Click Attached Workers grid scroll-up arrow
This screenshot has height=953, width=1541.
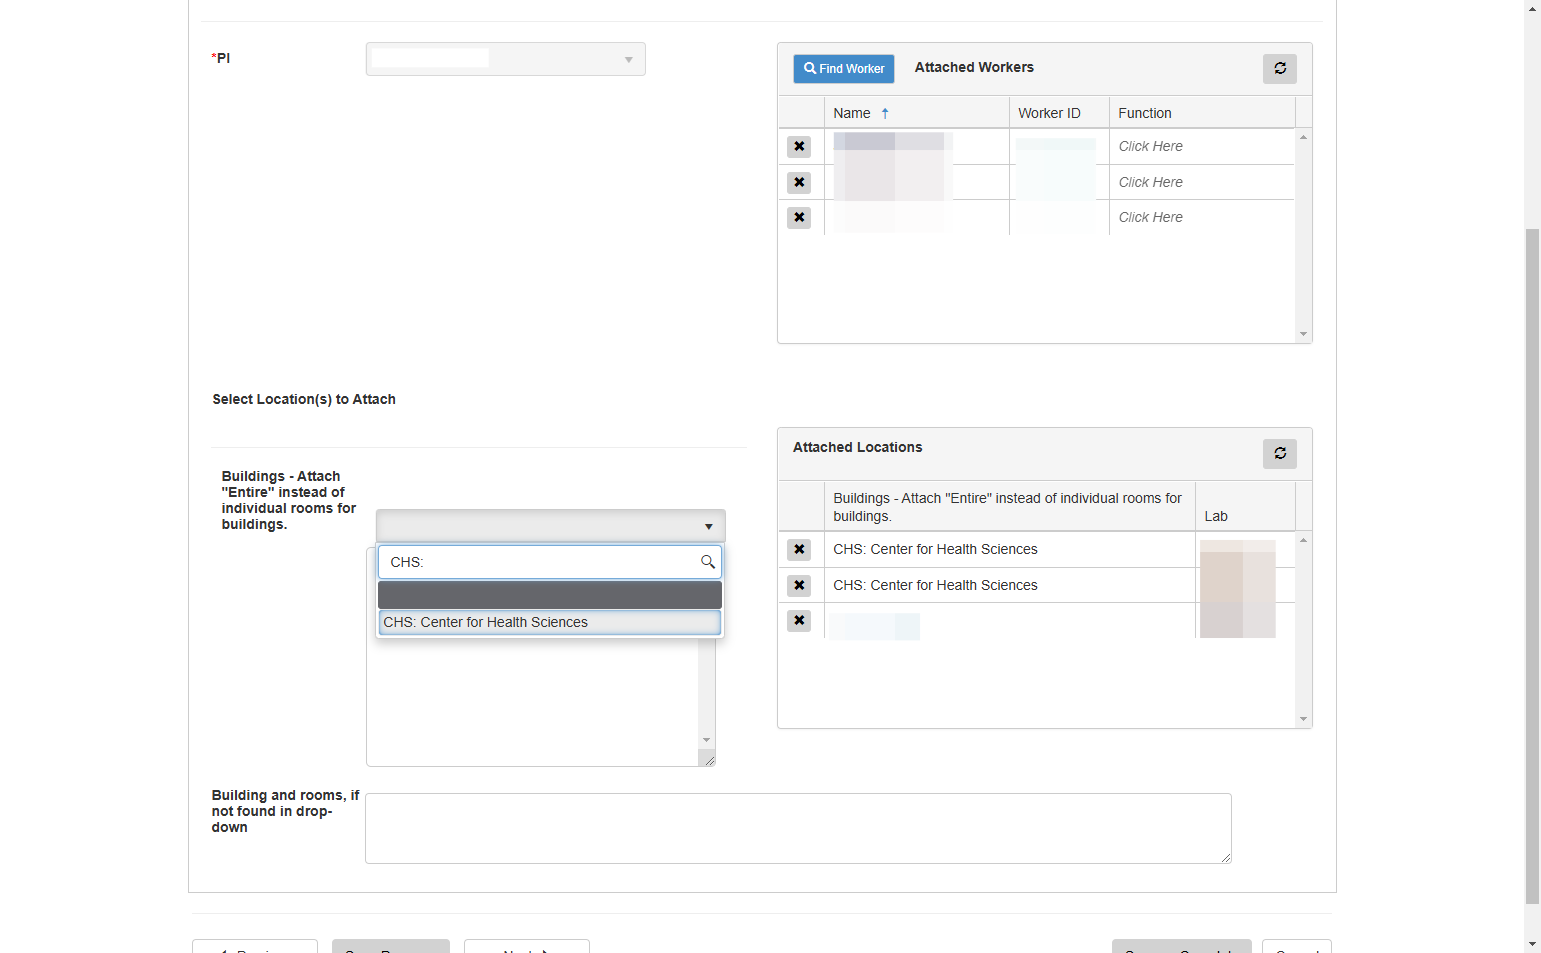(x=1303, y=137)
